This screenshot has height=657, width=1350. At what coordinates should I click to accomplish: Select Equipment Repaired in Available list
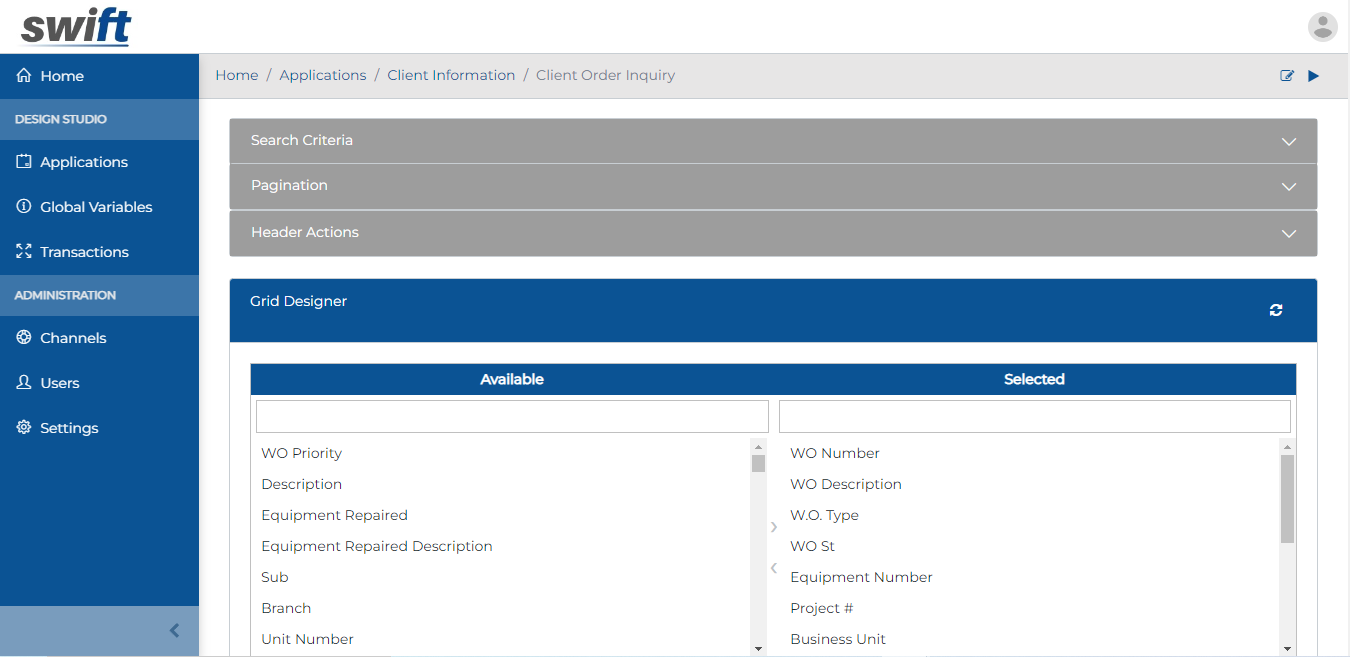pos(334,515)
